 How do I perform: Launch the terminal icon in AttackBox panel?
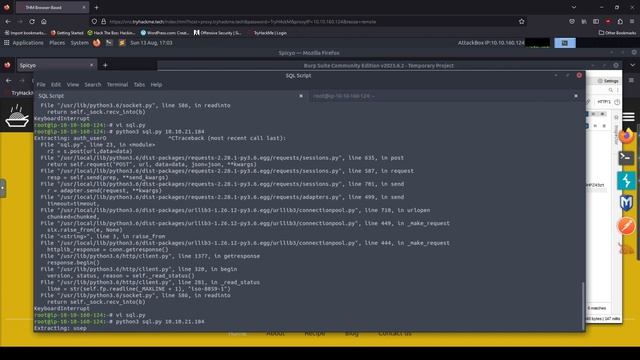pos(109,42)
